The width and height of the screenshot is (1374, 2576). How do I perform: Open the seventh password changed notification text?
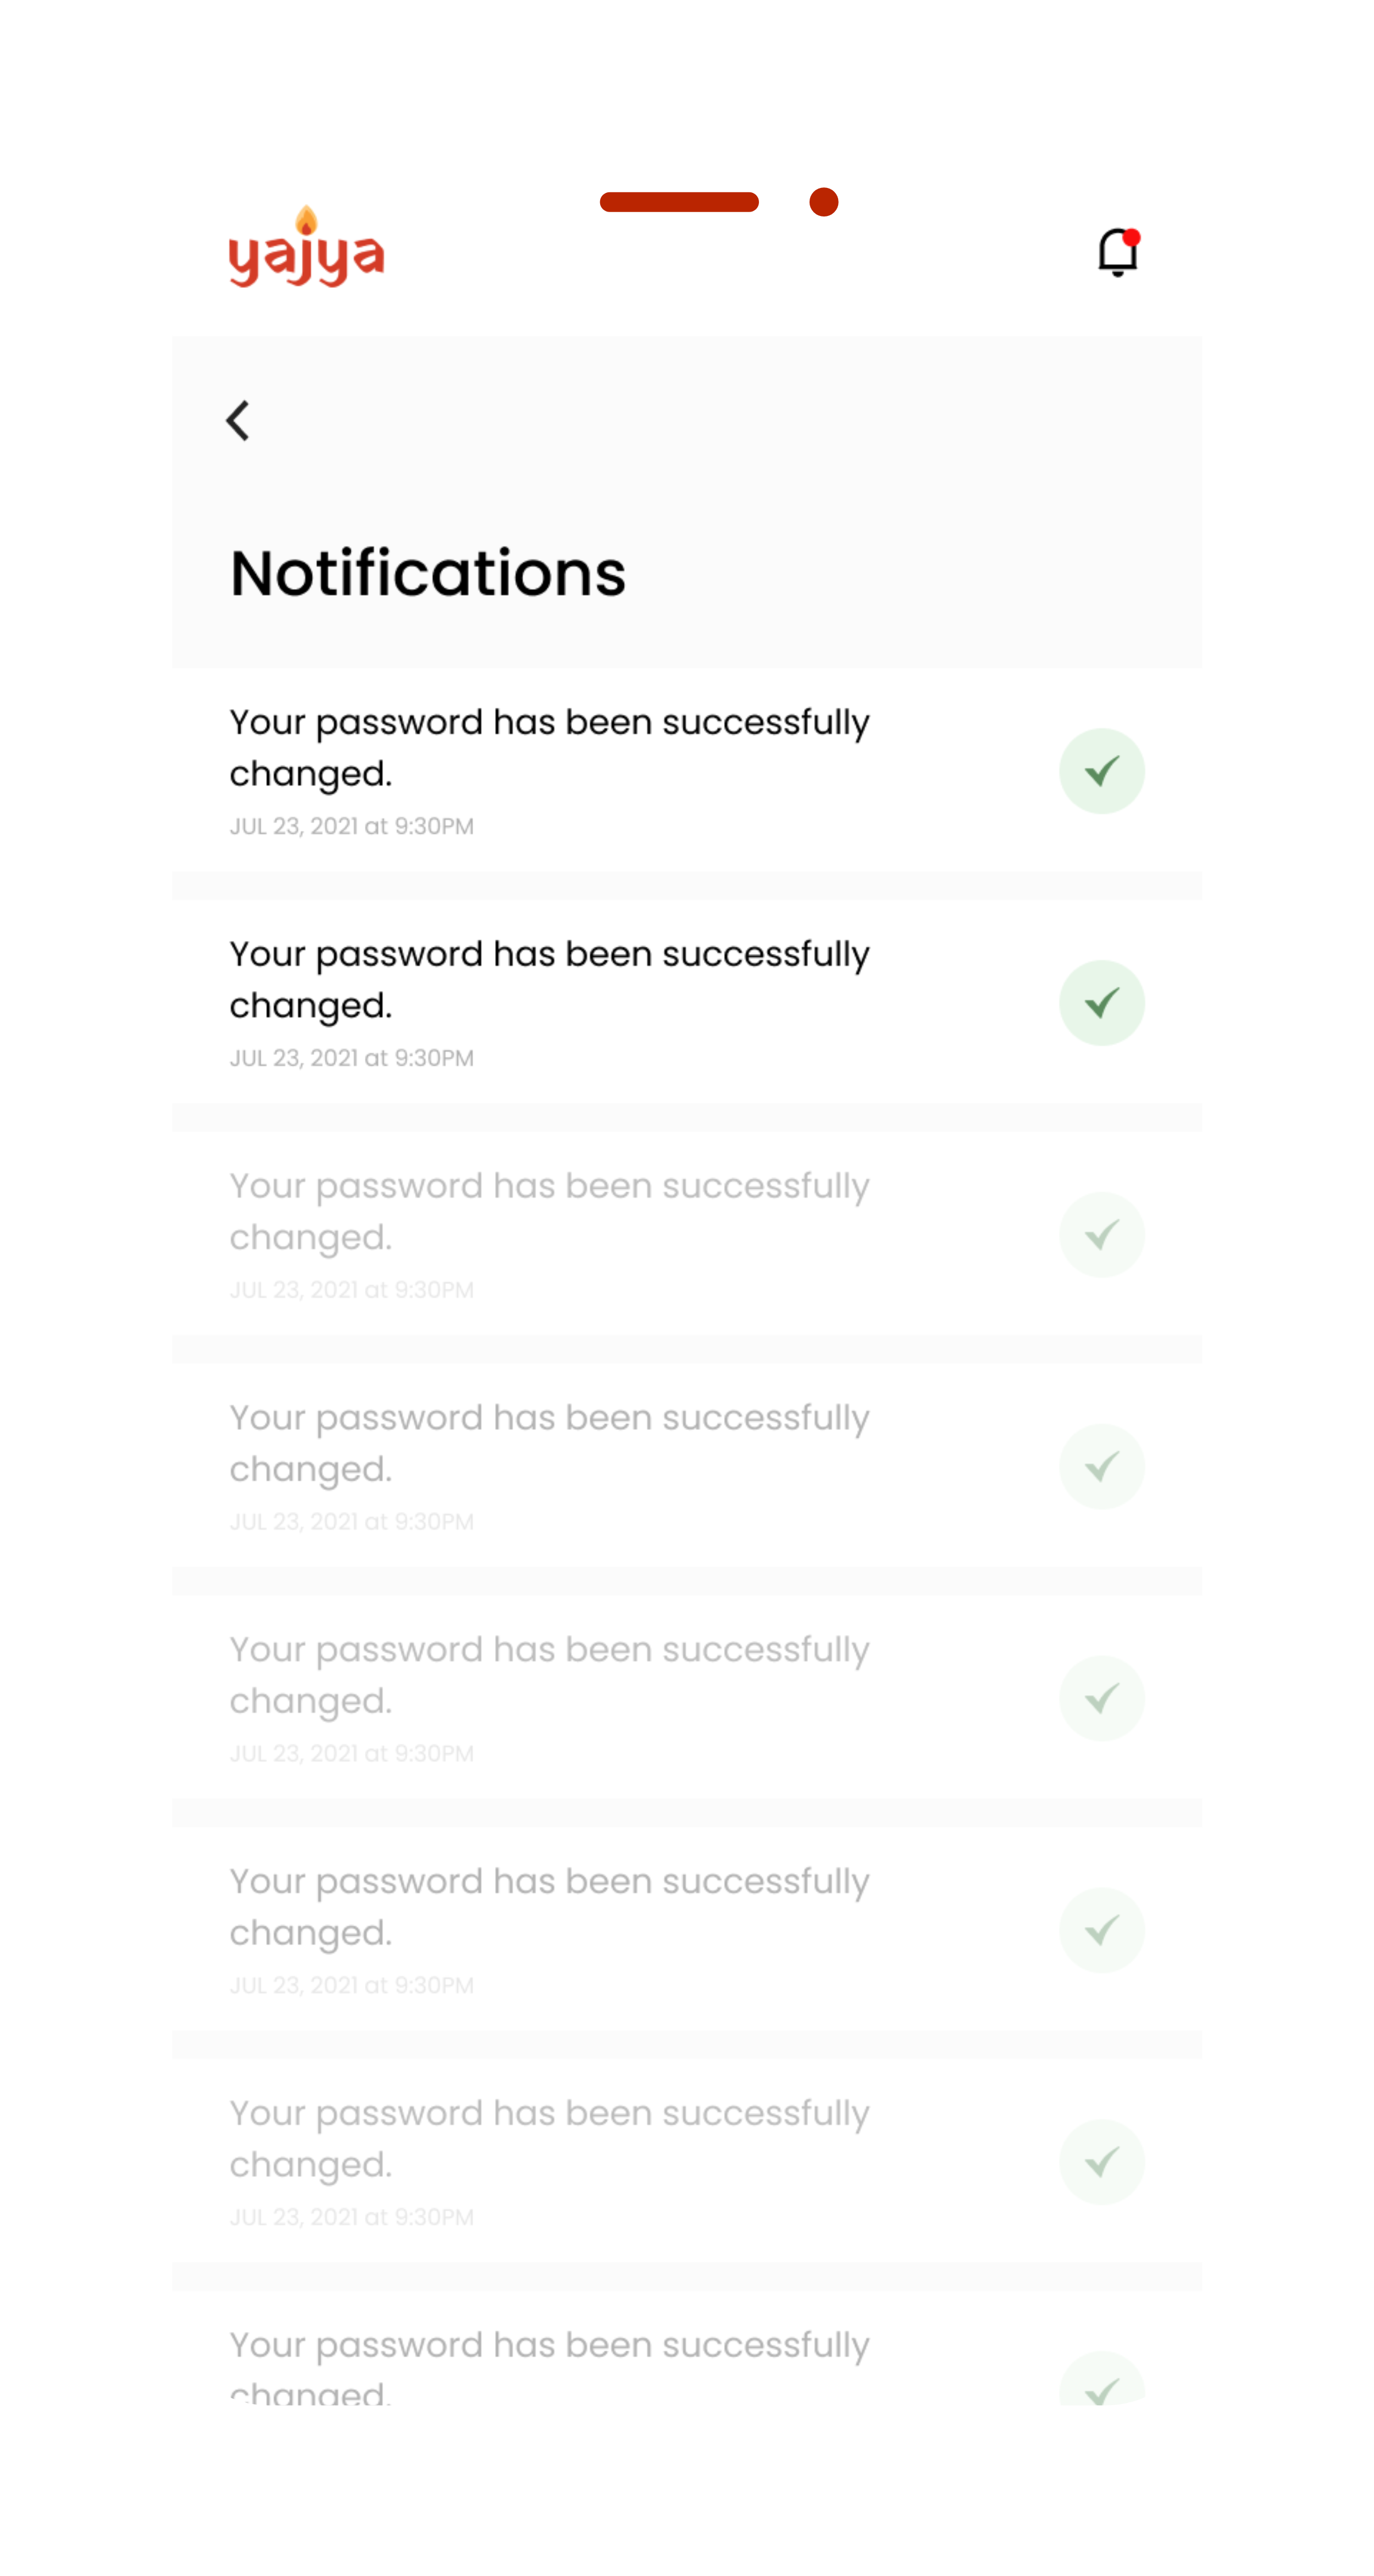coord(549,2139)
